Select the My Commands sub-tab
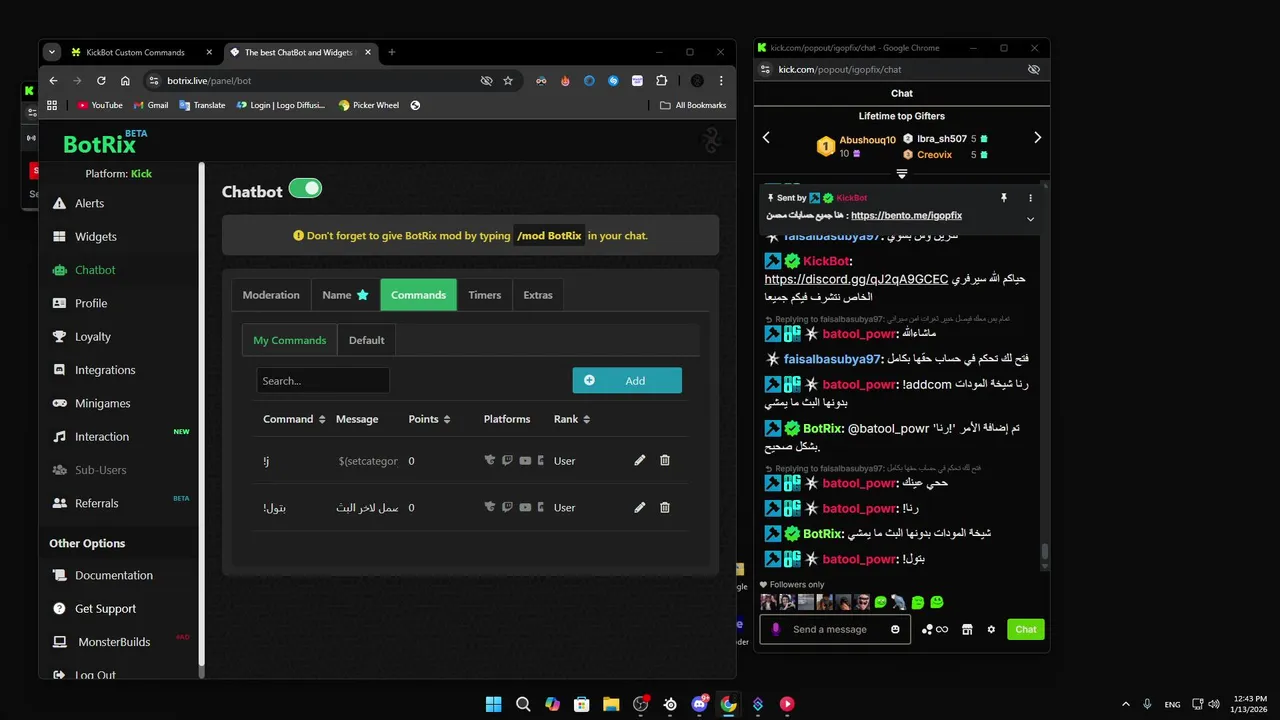The image size is (1280, 720). [289, 340]
